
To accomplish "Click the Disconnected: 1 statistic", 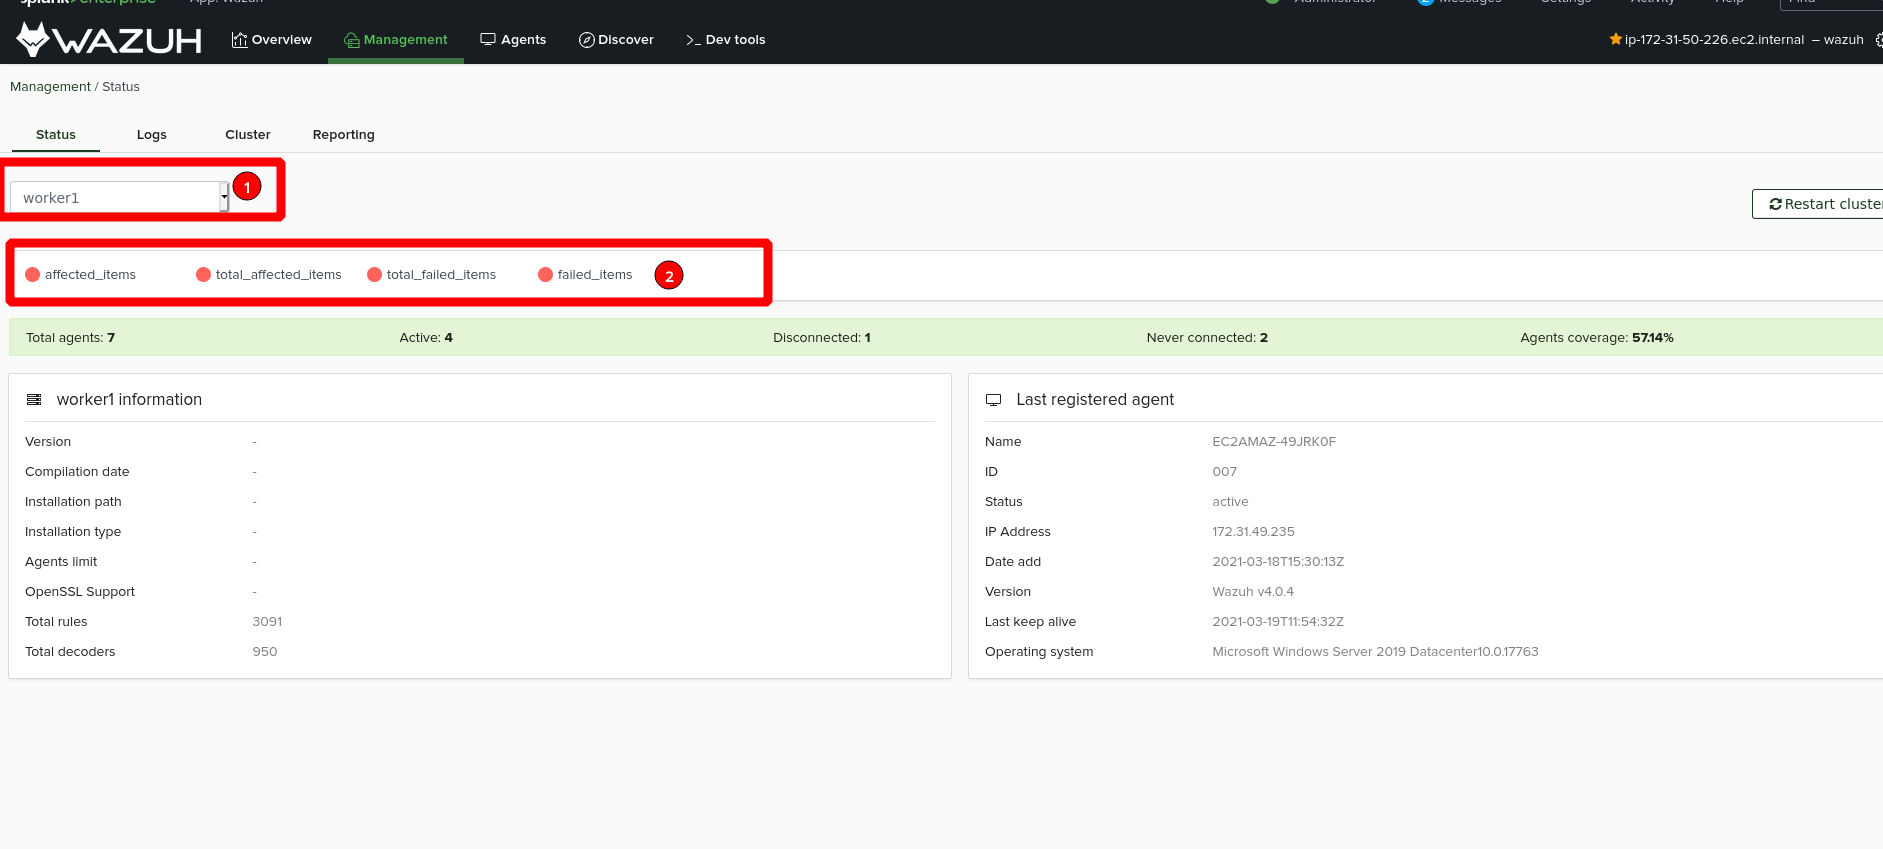I will (822, 338).
